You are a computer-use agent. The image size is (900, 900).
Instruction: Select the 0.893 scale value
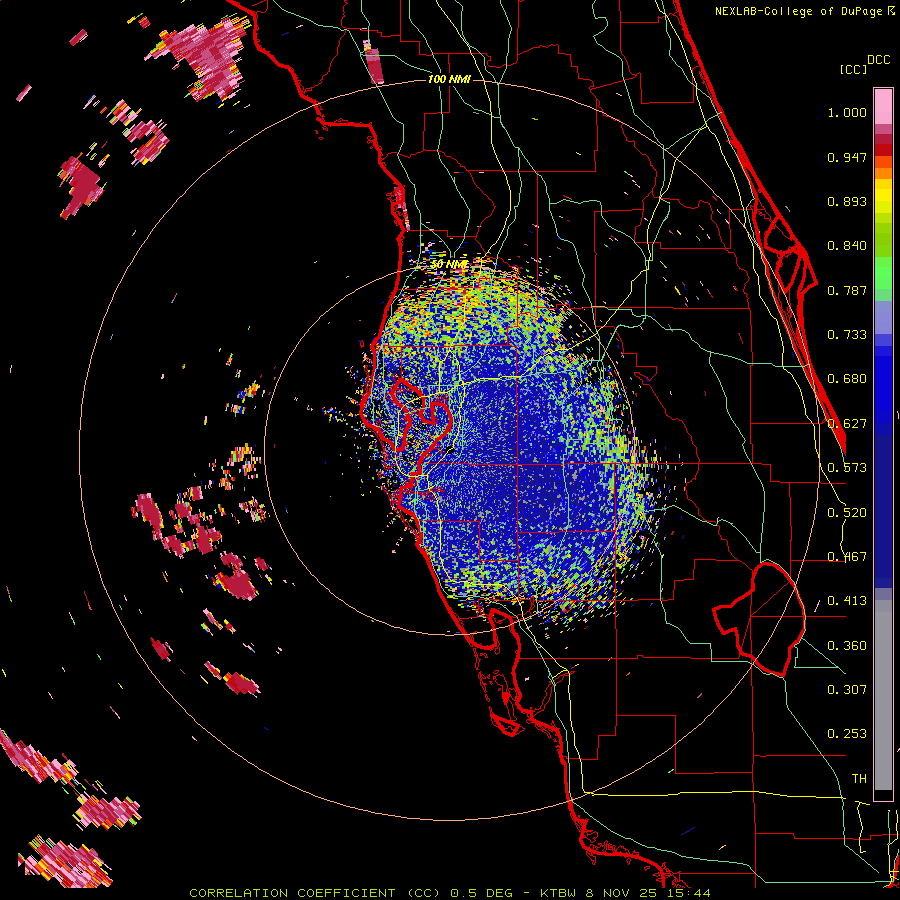[x=847, y=201]
